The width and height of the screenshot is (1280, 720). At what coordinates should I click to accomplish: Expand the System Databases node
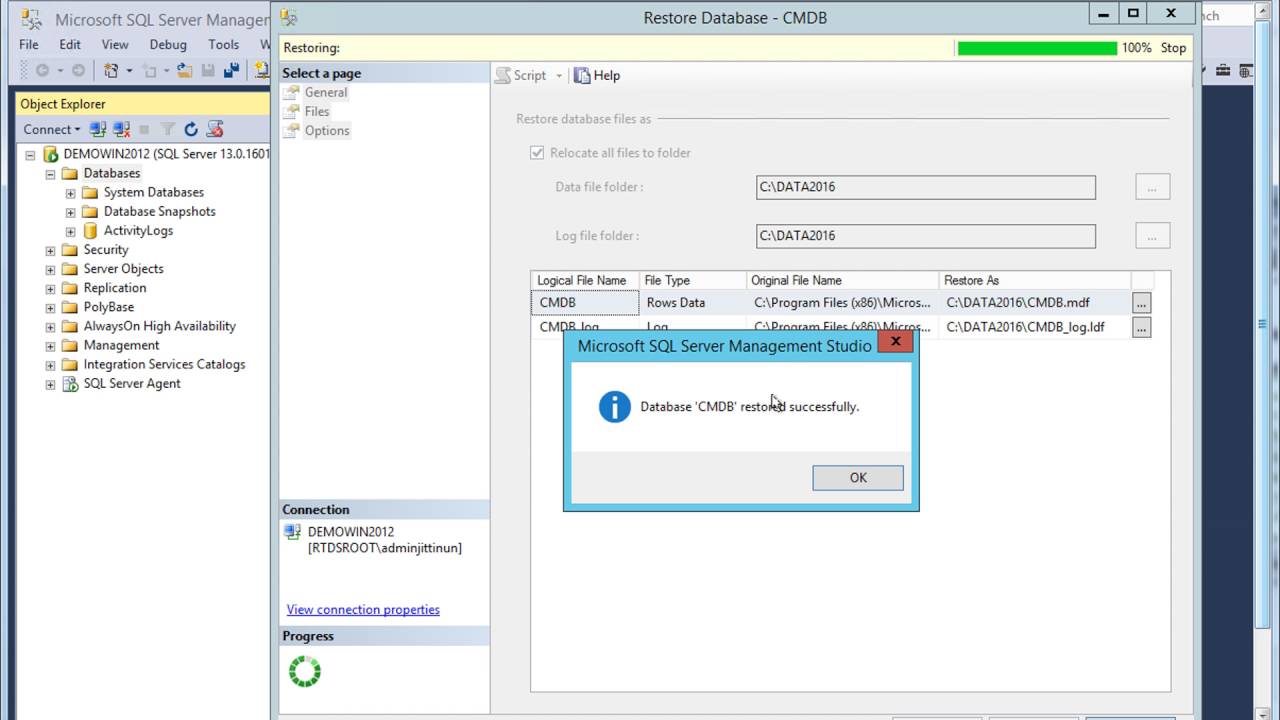coord(70,193)
